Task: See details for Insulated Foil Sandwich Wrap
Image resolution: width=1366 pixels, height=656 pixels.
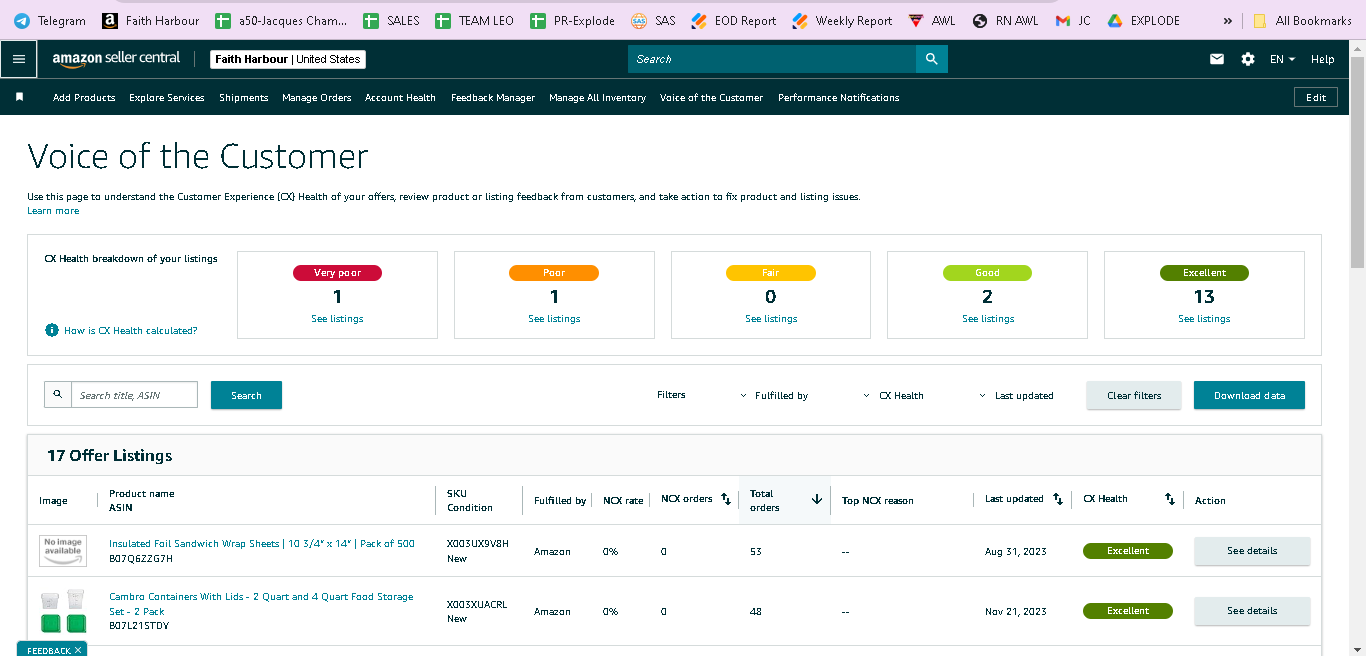Action: tap(1252, 551)
